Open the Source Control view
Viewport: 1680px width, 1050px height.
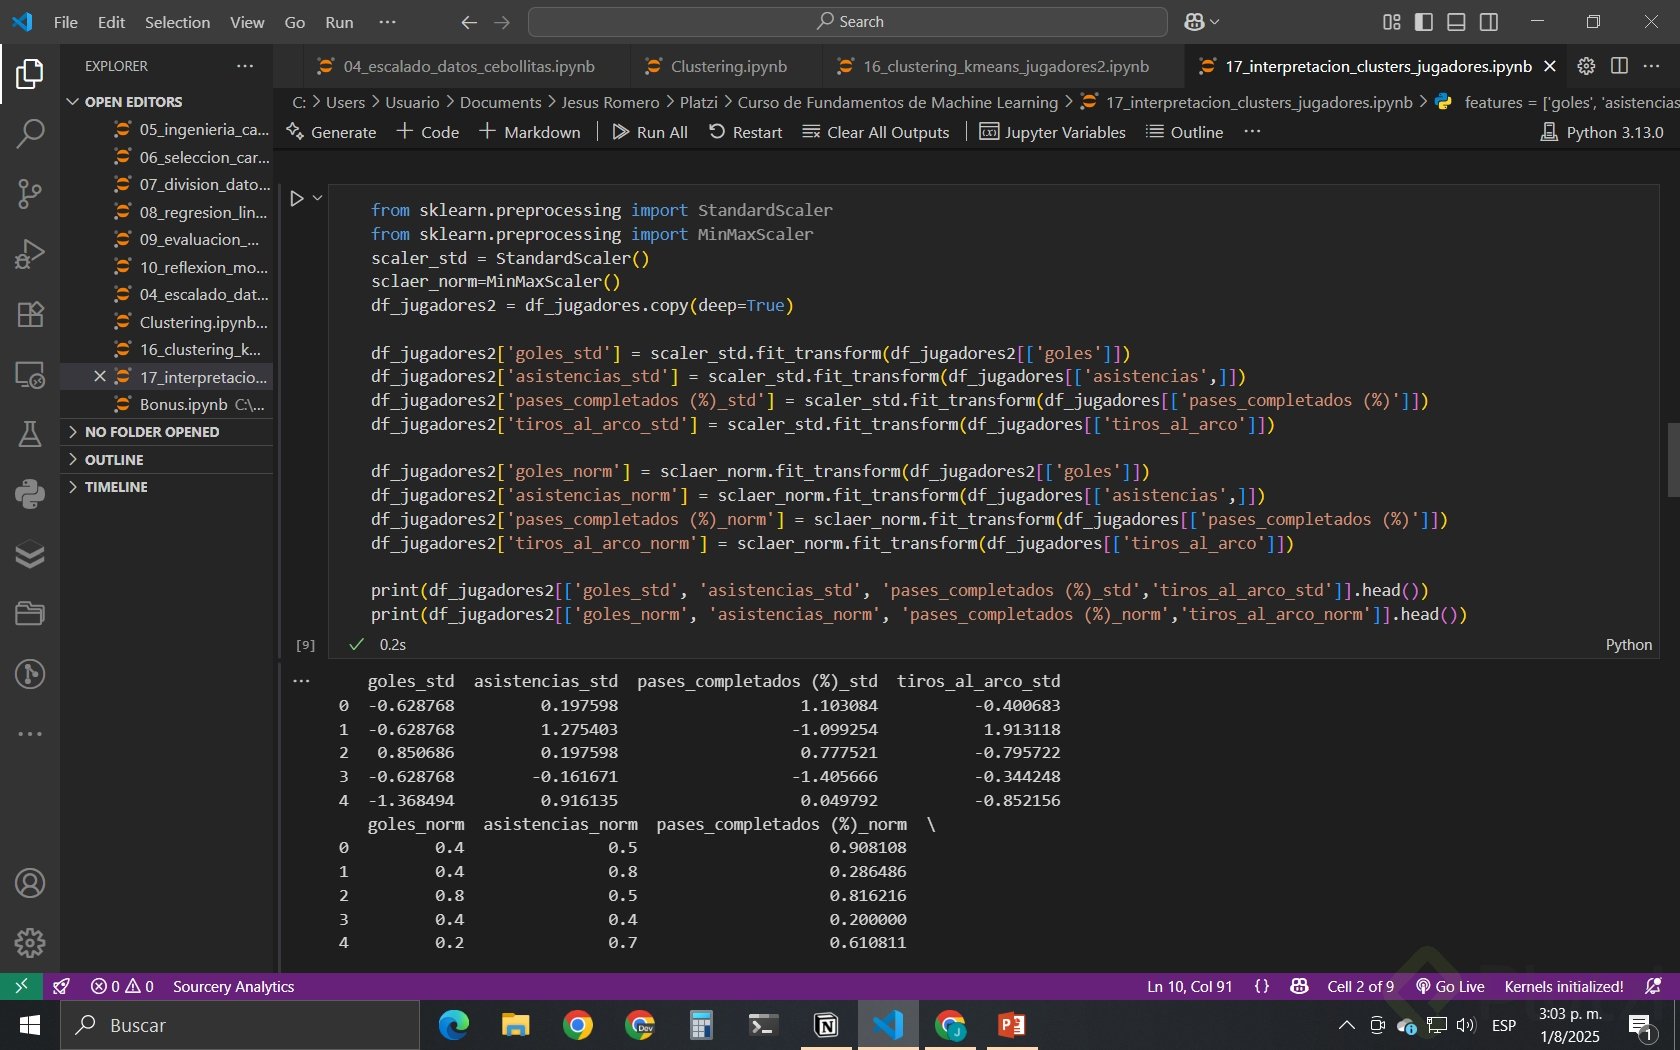point(30,193)
